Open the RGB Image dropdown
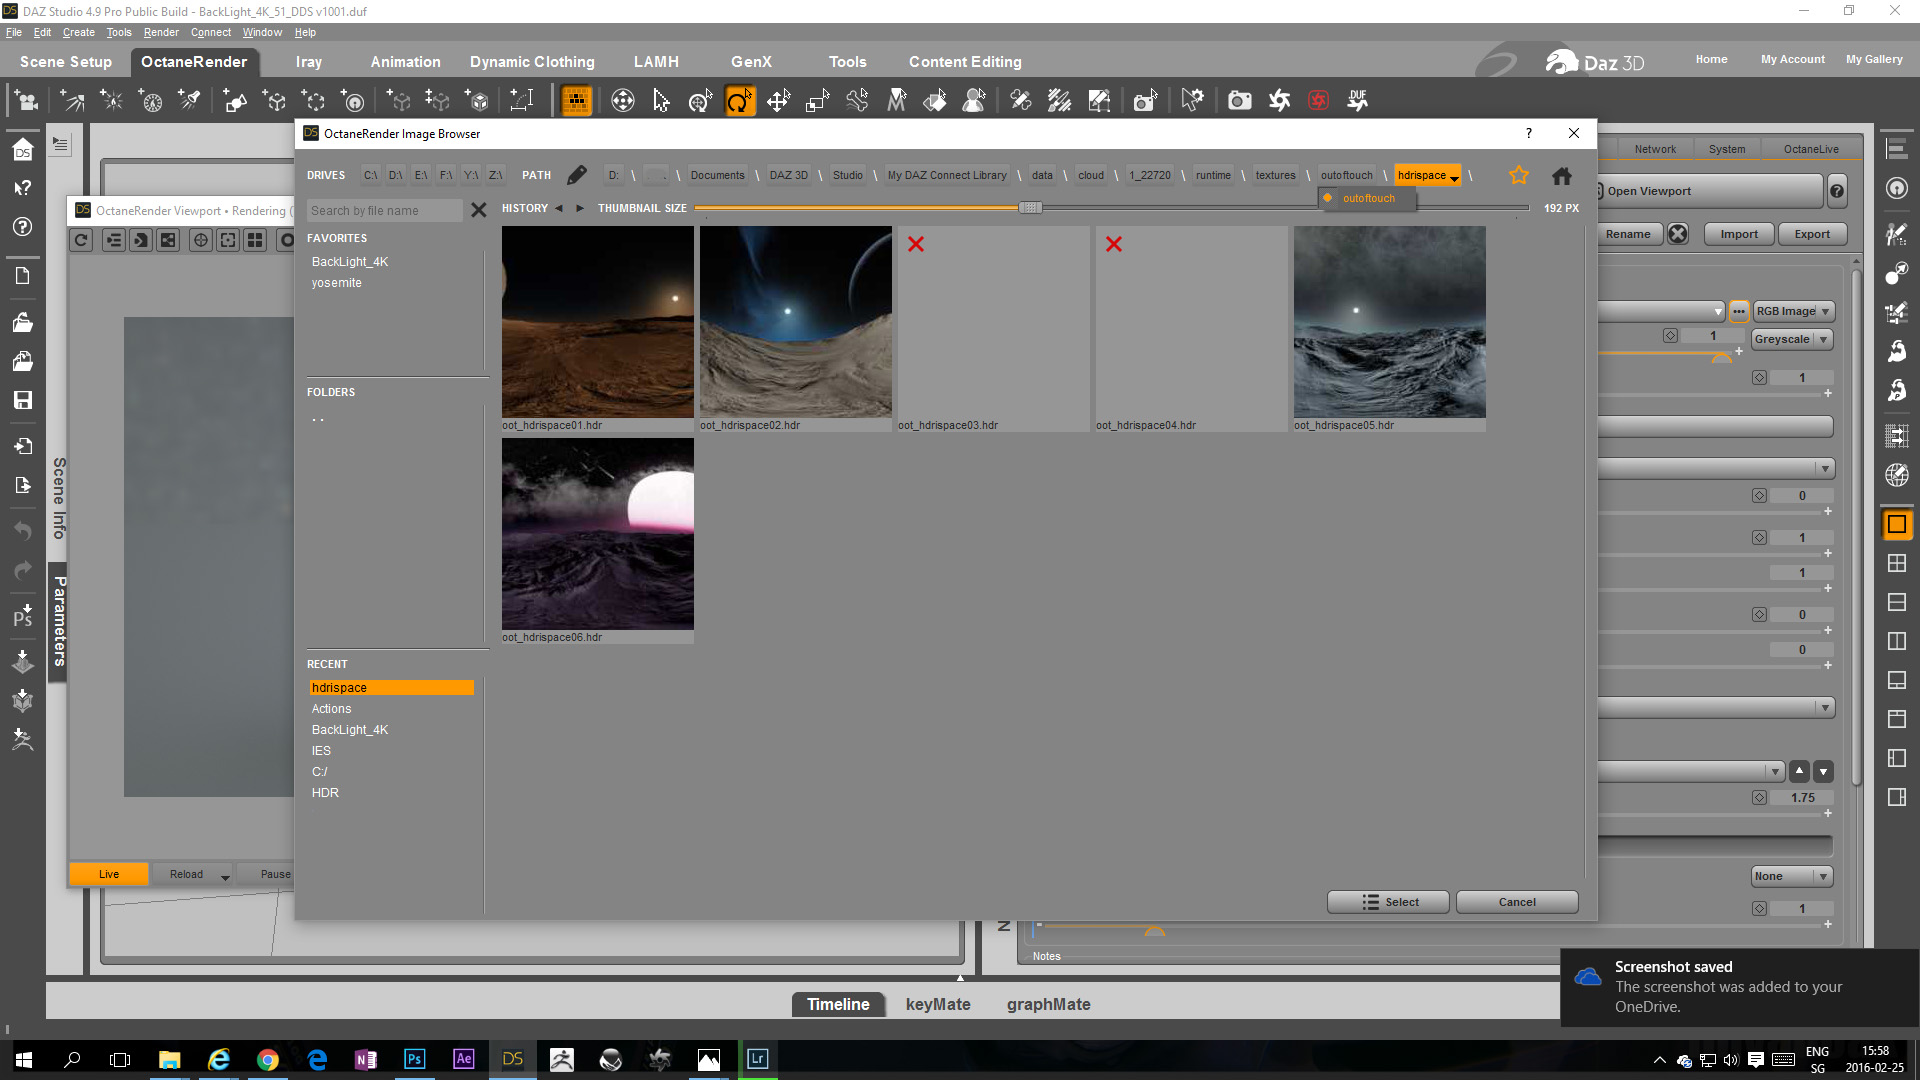 1793,311
